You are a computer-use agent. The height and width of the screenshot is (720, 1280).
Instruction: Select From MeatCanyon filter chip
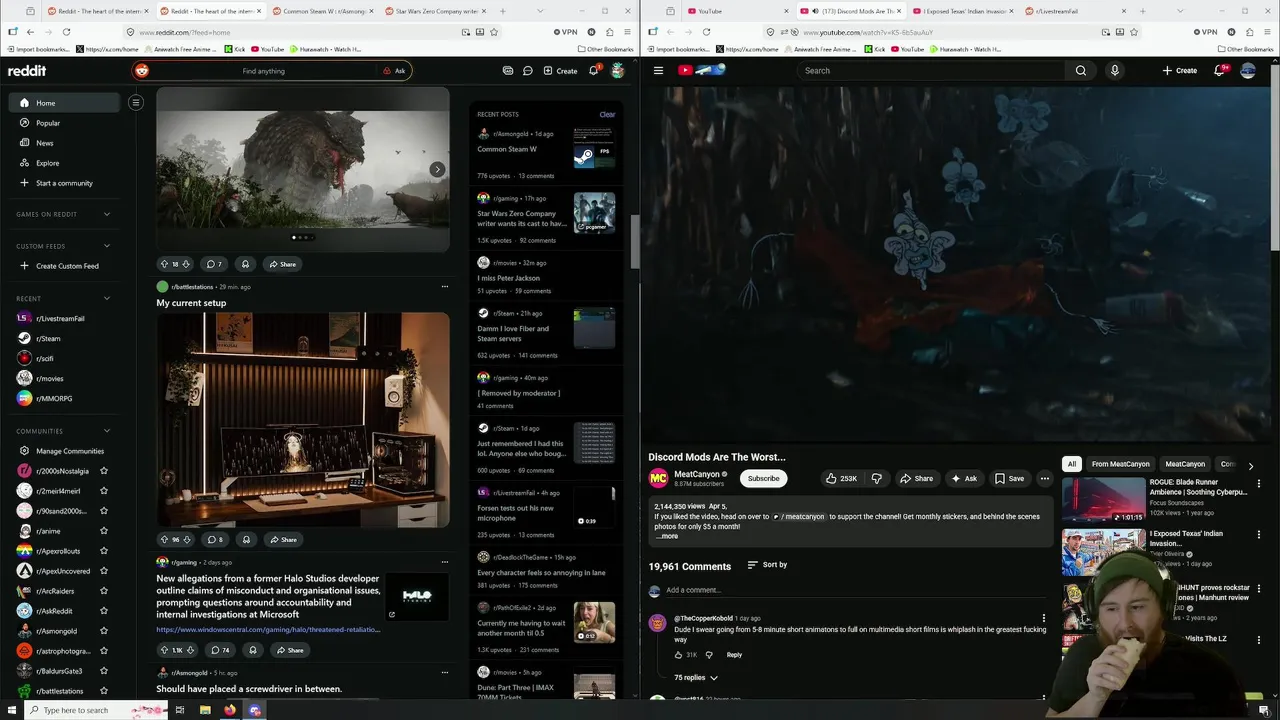coord(1120,464)
